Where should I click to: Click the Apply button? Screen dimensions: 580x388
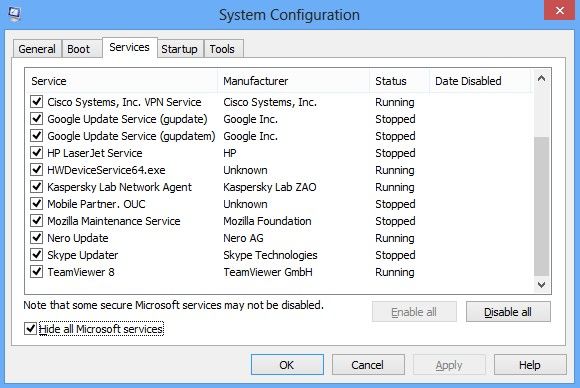pos(449,365)
